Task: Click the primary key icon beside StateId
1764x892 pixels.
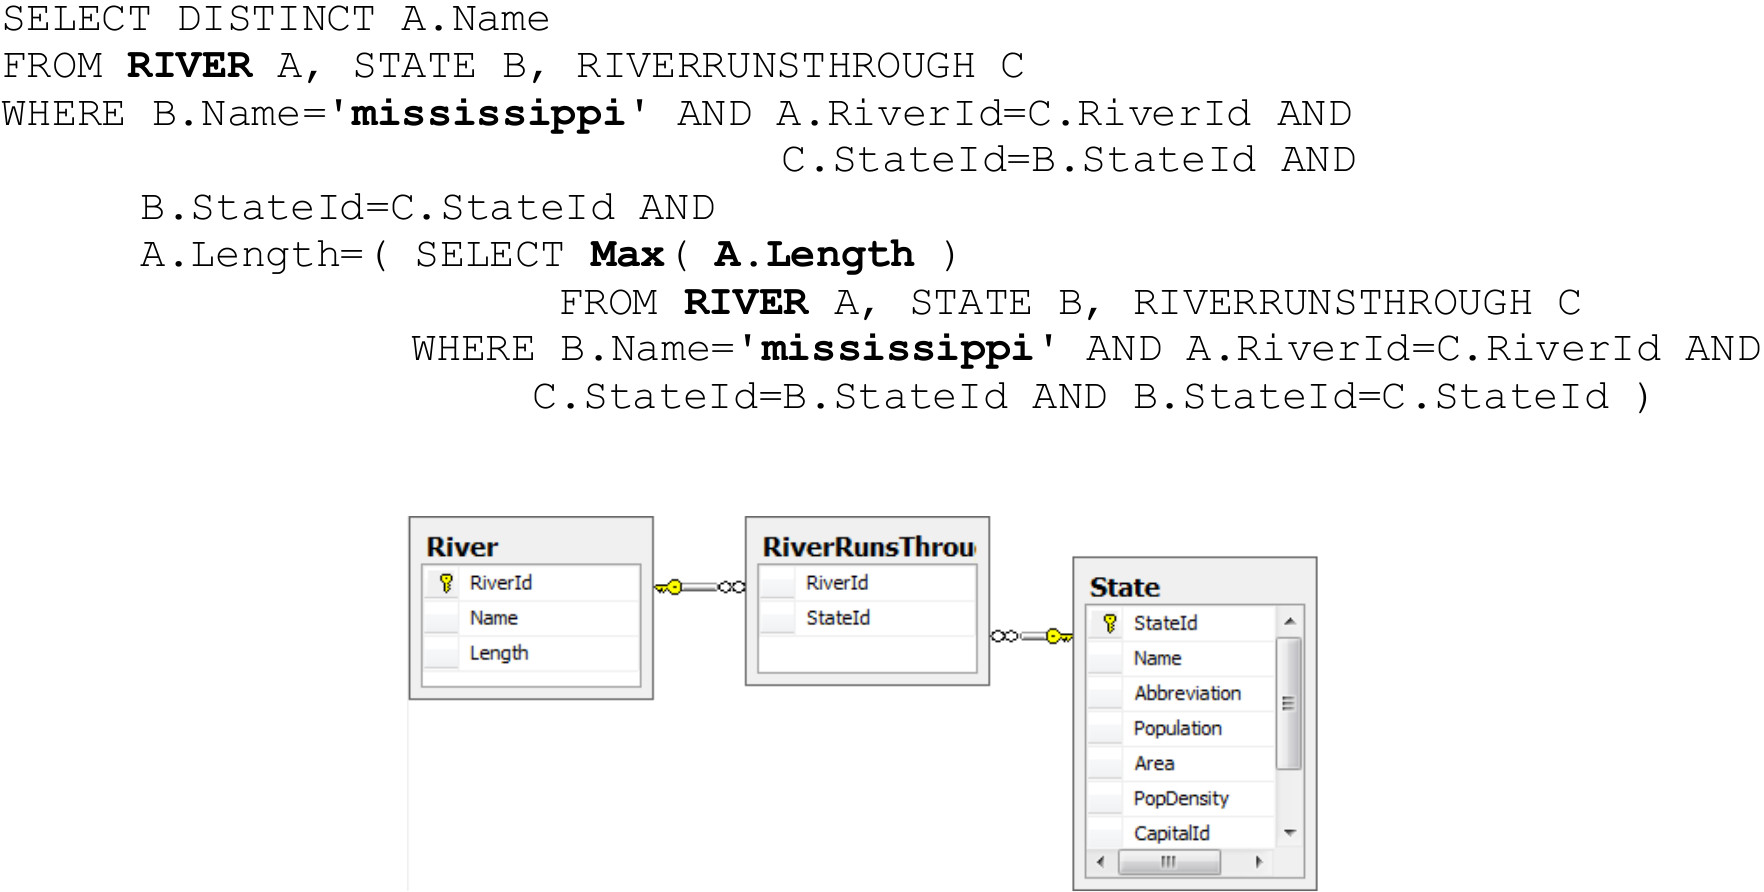Action: click(1109, 623)
